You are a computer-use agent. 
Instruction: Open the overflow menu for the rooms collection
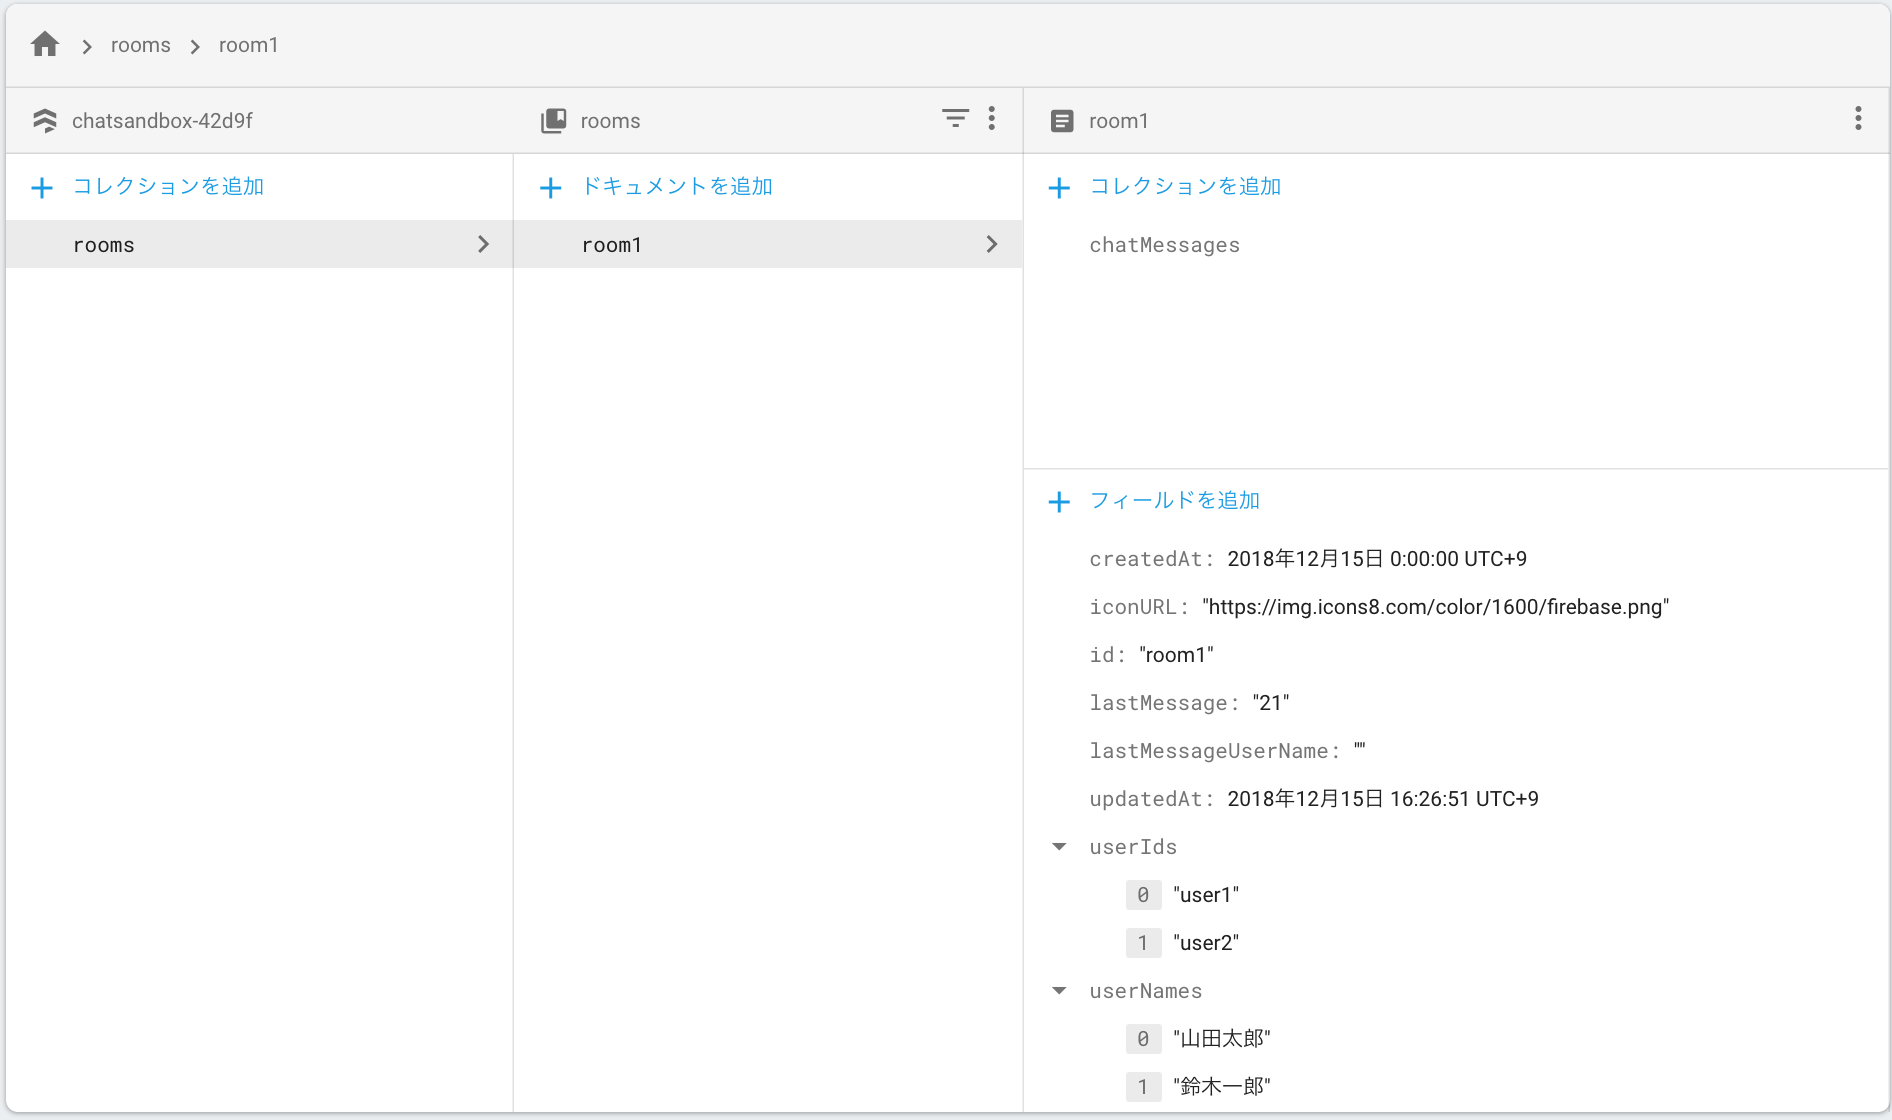[991, 119]
